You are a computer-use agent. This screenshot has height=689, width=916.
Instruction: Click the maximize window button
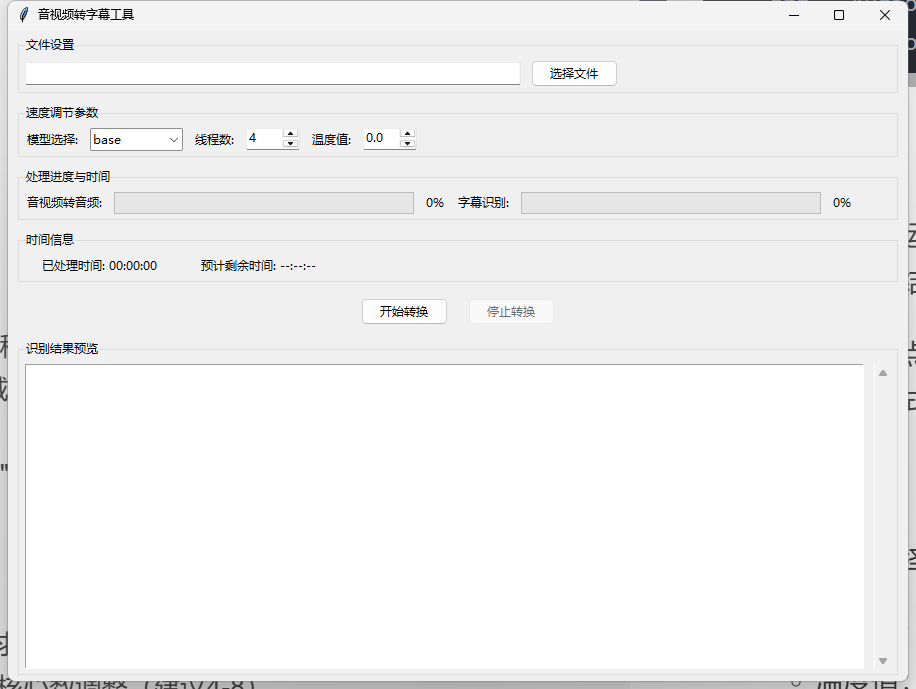838,15
